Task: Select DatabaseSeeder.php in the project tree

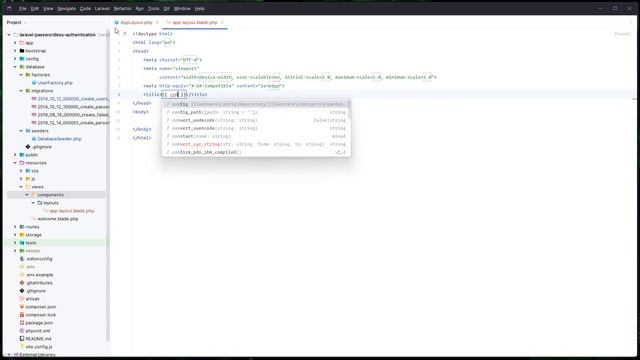Action: click(60, 139)
